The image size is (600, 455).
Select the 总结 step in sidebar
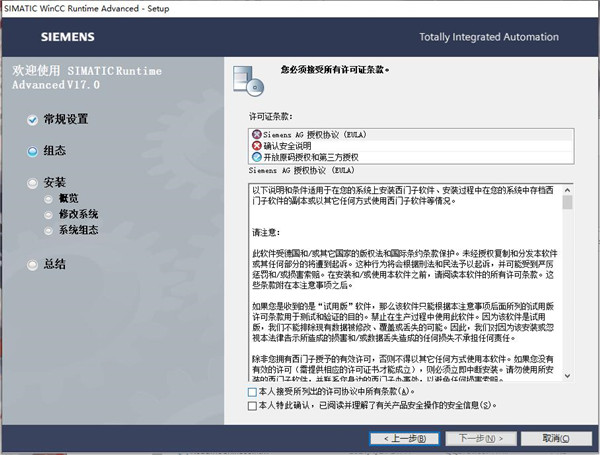pos(54,264)
